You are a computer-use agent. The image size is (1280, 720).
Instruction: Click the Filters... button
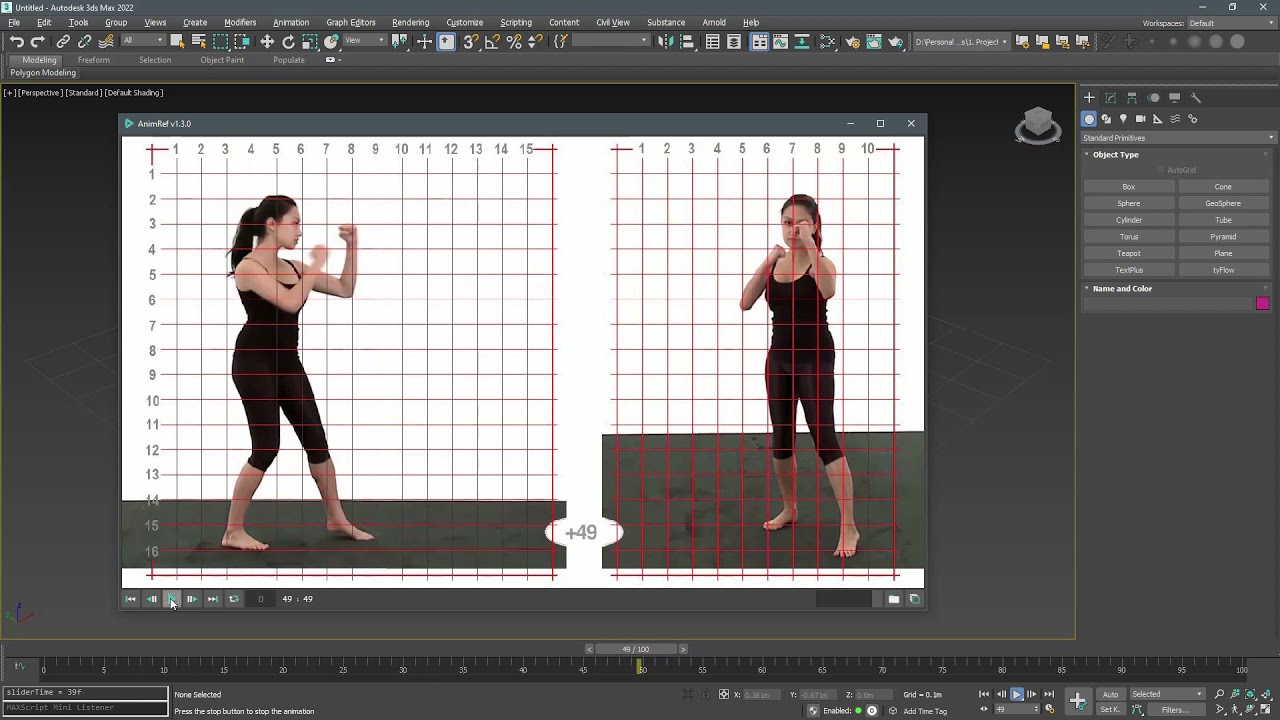(x=1174, y=710)
